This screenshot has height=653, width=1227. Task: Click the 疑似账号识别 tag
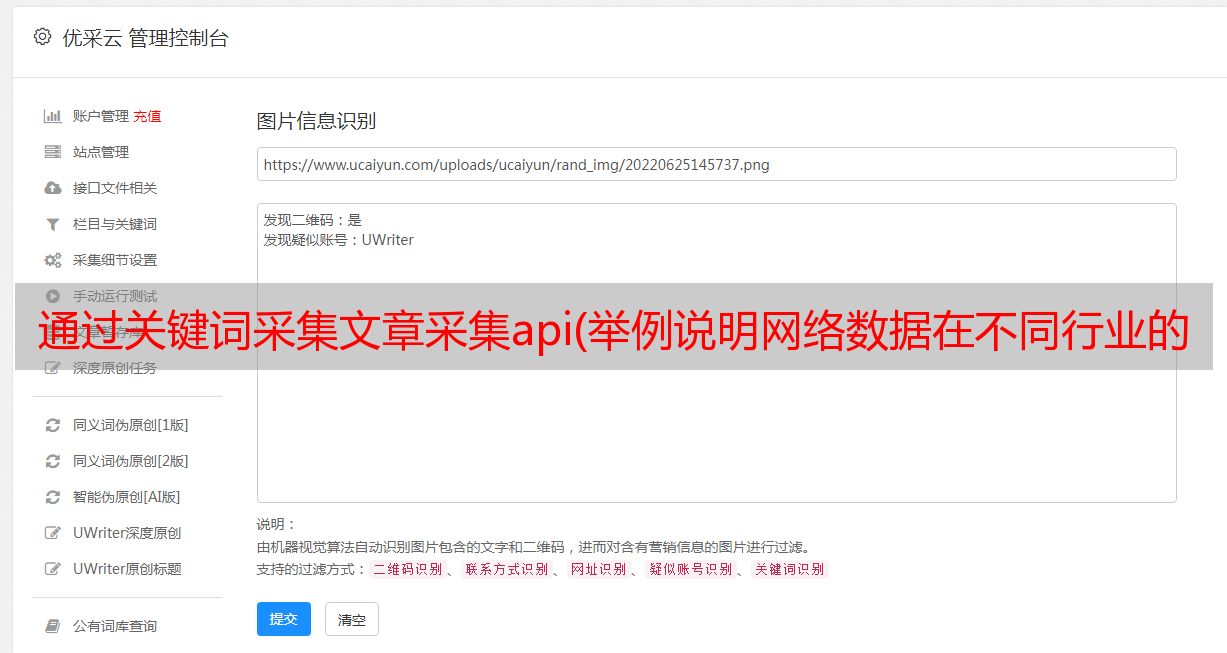pos(690,569)
